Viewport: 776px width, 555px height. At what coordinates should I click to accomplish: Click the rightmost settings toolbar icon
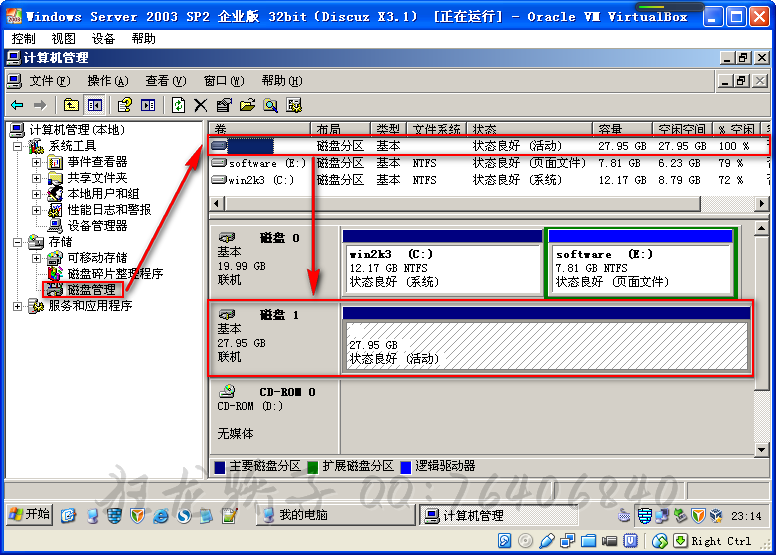tap(294, 105)
